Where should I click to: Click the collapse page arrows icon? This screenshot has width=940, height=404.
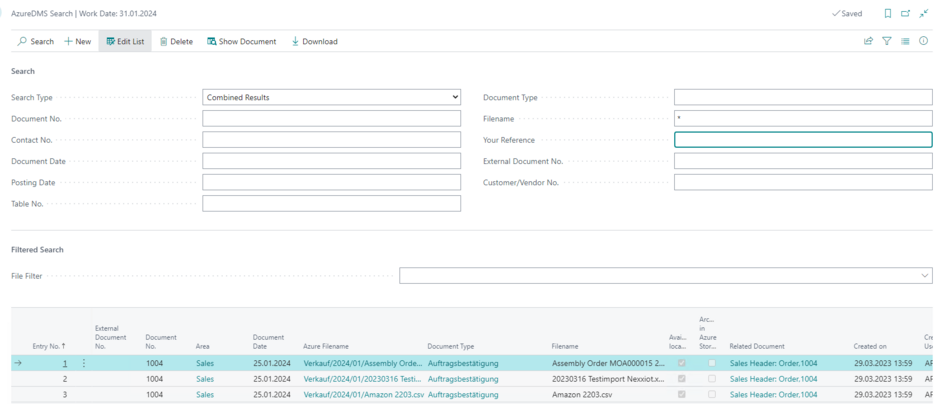pyautogui.click(x=924, y=14)
